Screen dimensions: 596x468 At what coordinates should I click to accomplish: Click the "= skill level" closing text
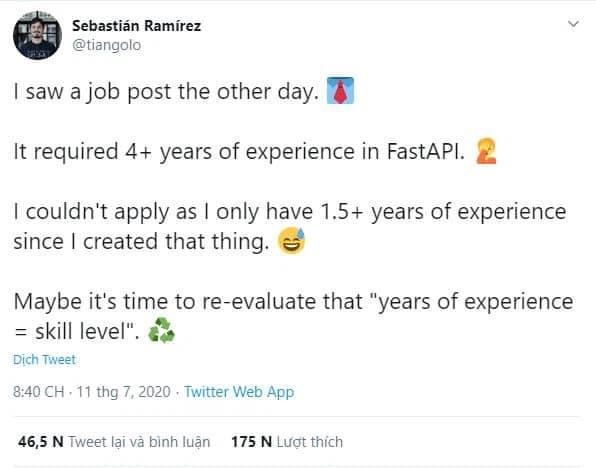(x=76, y=331)
